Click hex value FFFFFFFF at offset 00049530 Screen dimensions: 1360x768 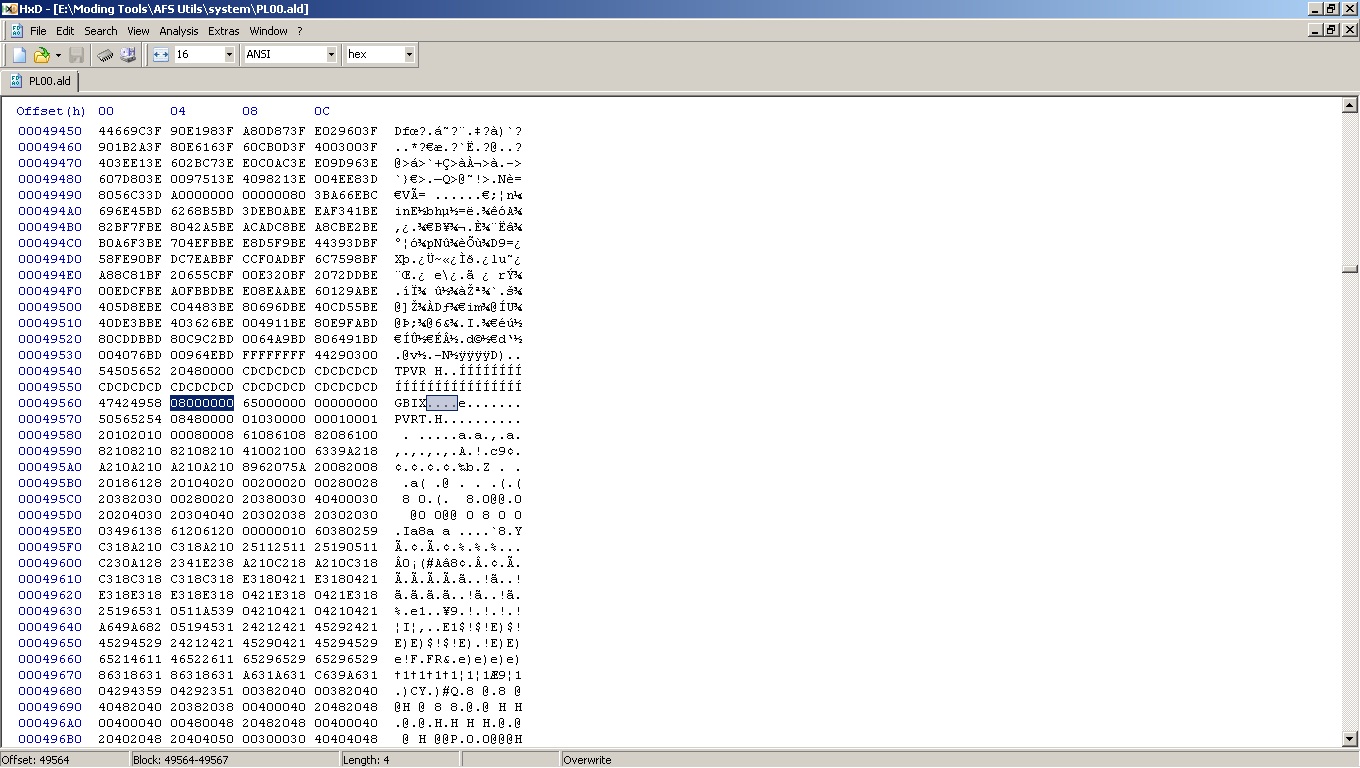(x=274, y=355)
